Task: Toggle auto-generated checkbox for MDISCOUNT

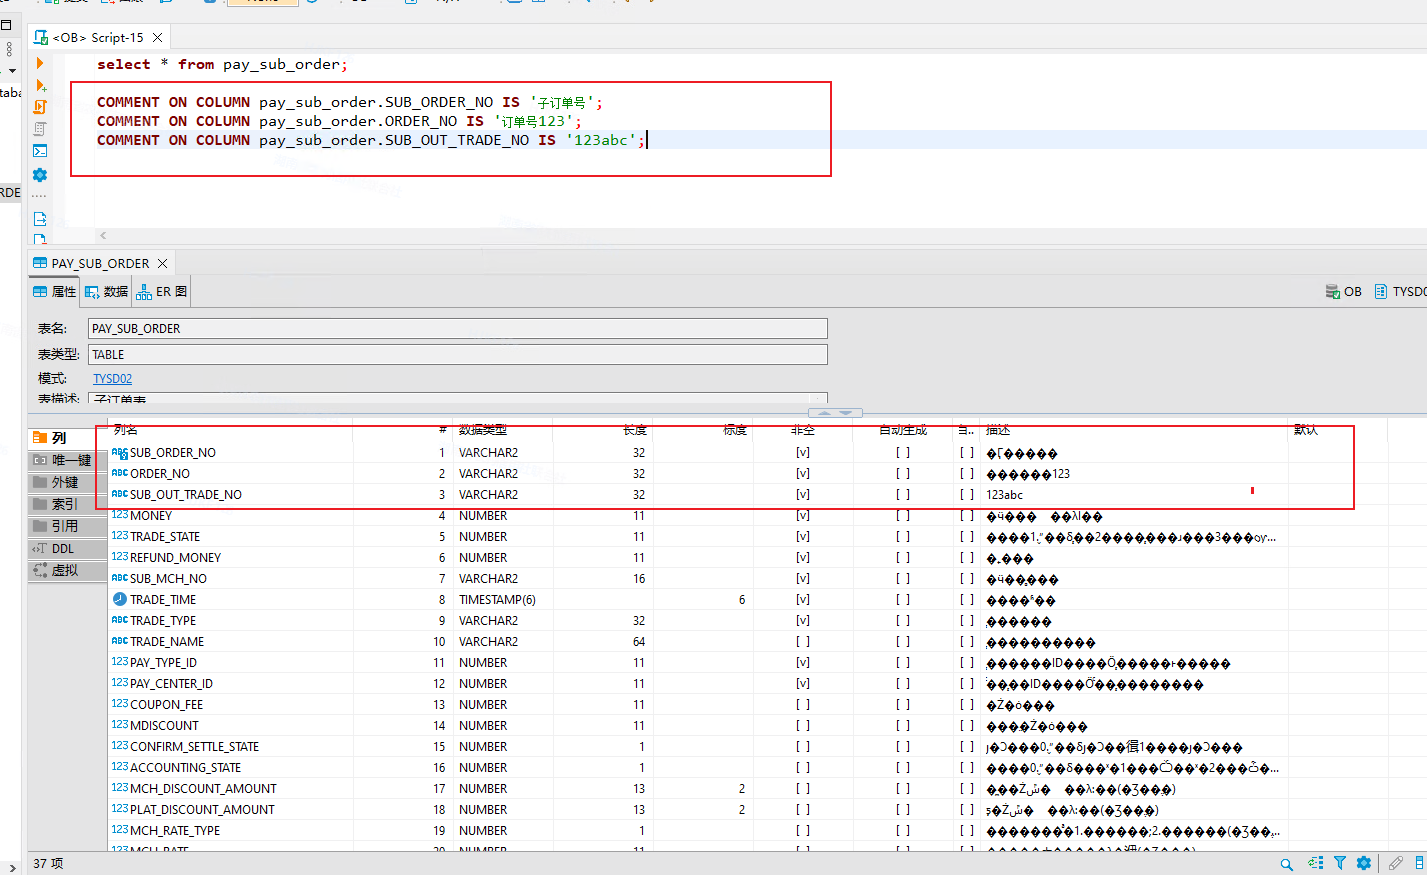Action: (x=903, y=725)
